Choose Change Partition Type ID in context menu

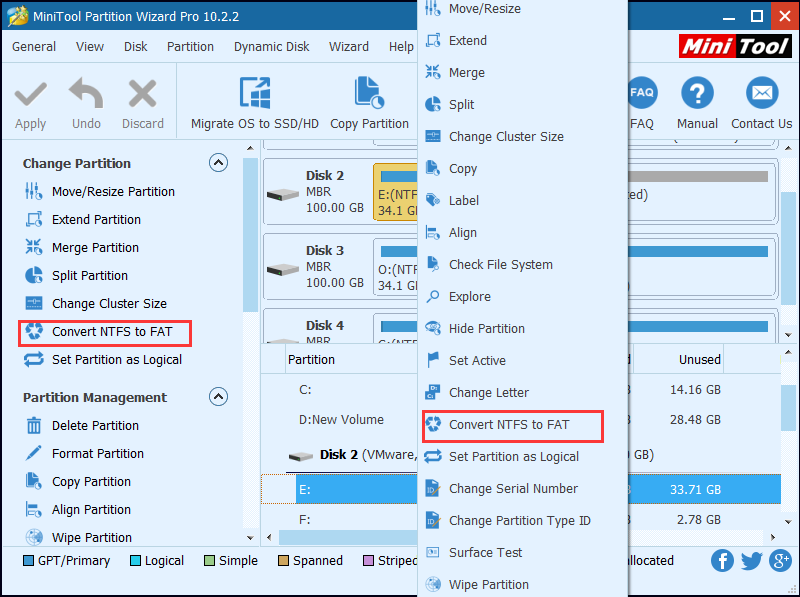(x=523, y=520)
